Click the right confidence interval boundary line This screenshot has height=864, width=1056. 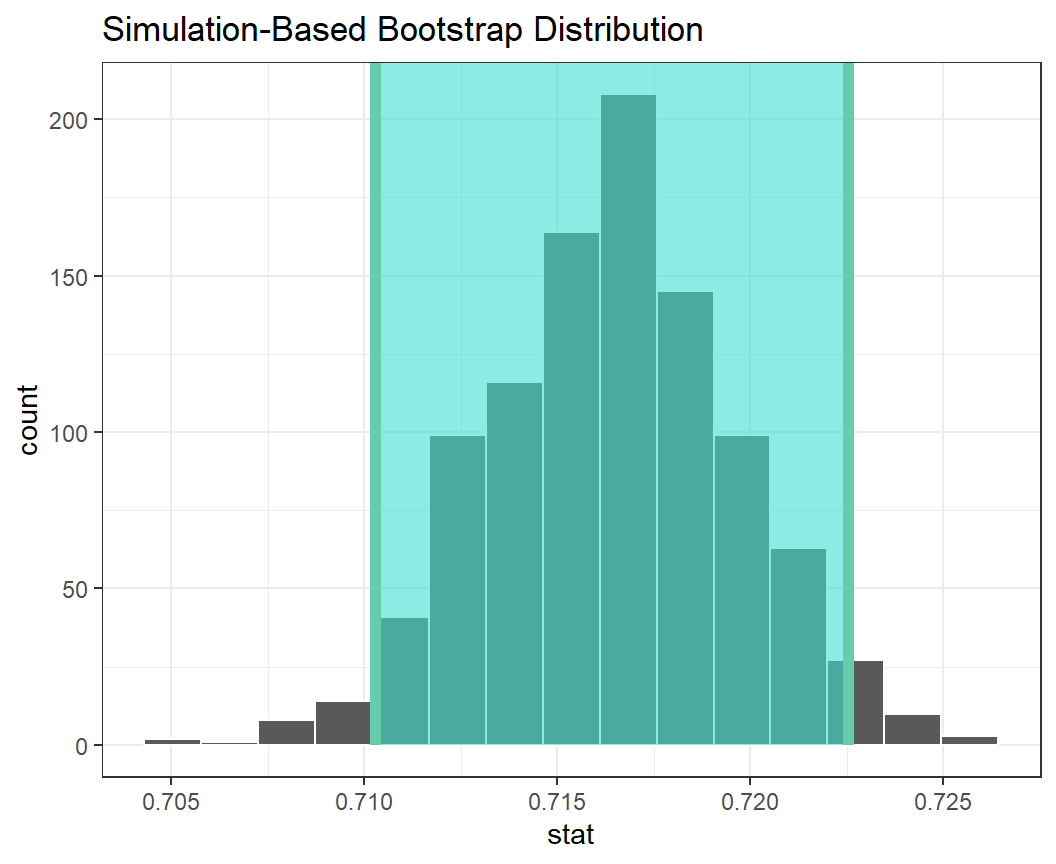[x=848, y=400]
